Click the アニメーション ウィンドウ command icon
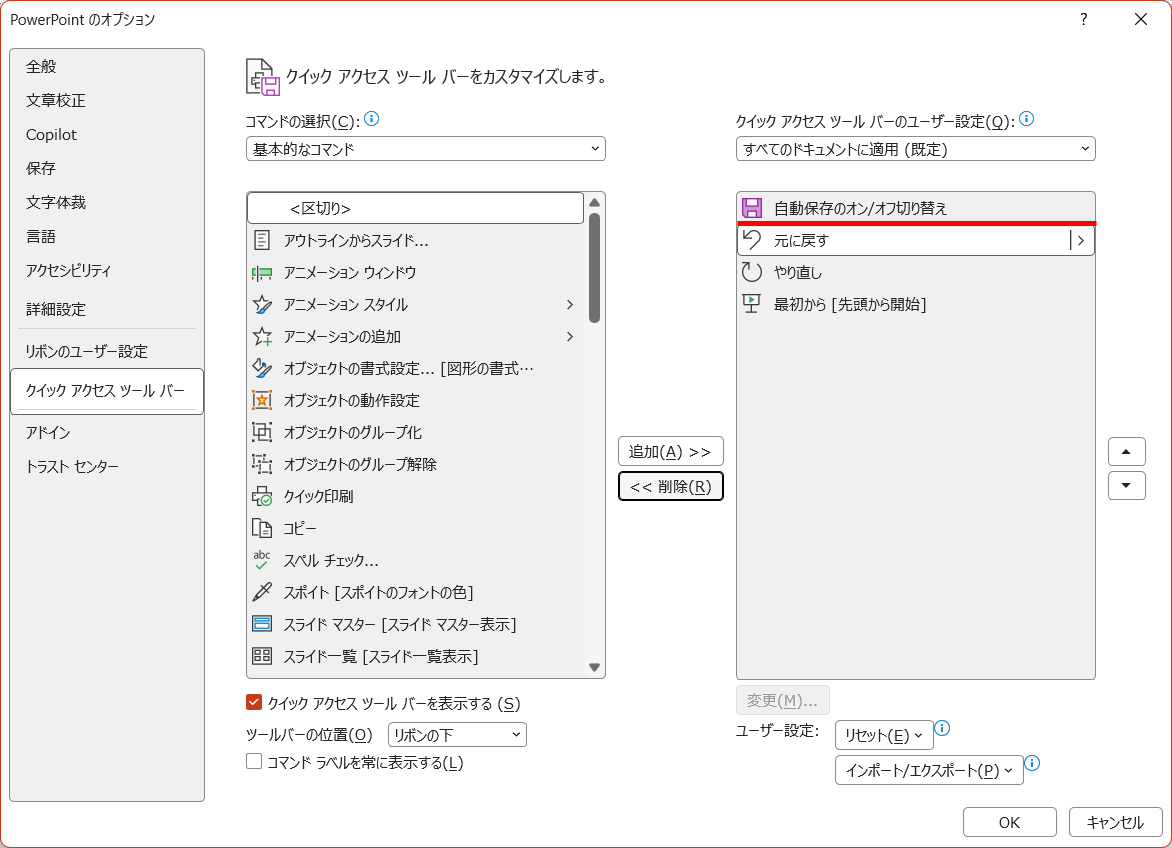This screenshot has height=848, width=1172. coord(262,272)
